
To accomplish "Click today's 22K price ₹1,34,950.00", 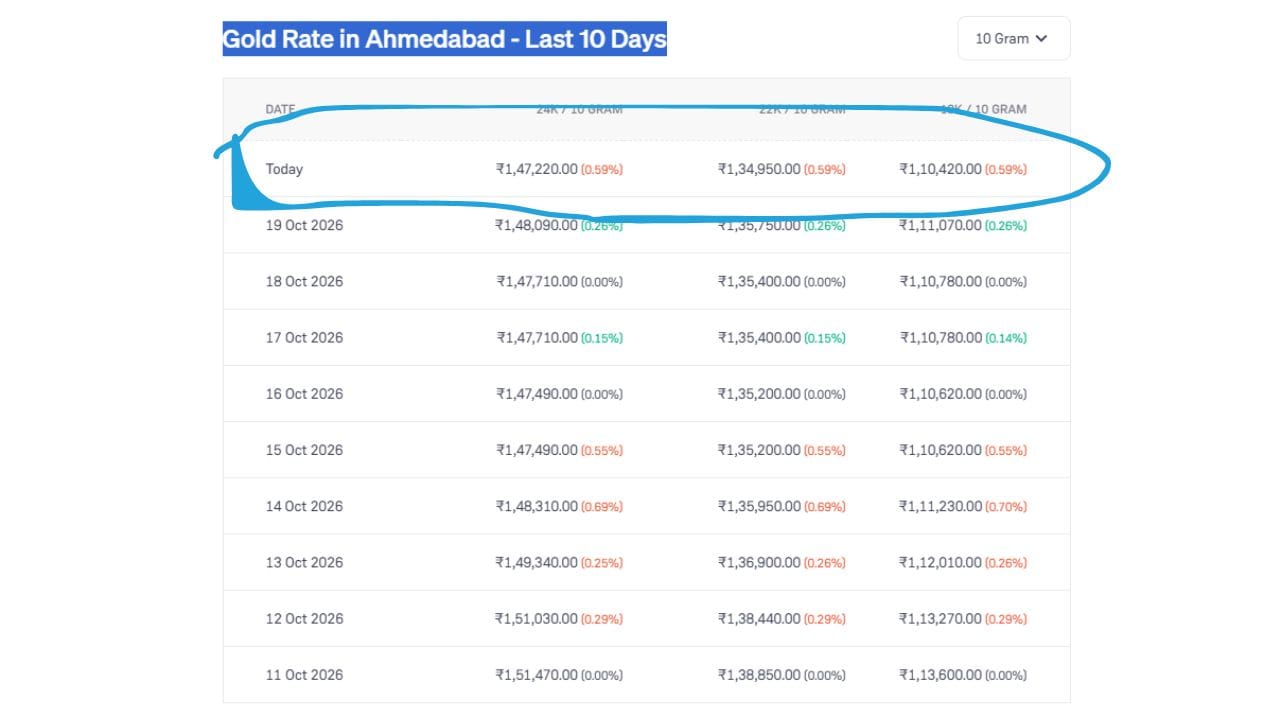I will tap(759, 169).
